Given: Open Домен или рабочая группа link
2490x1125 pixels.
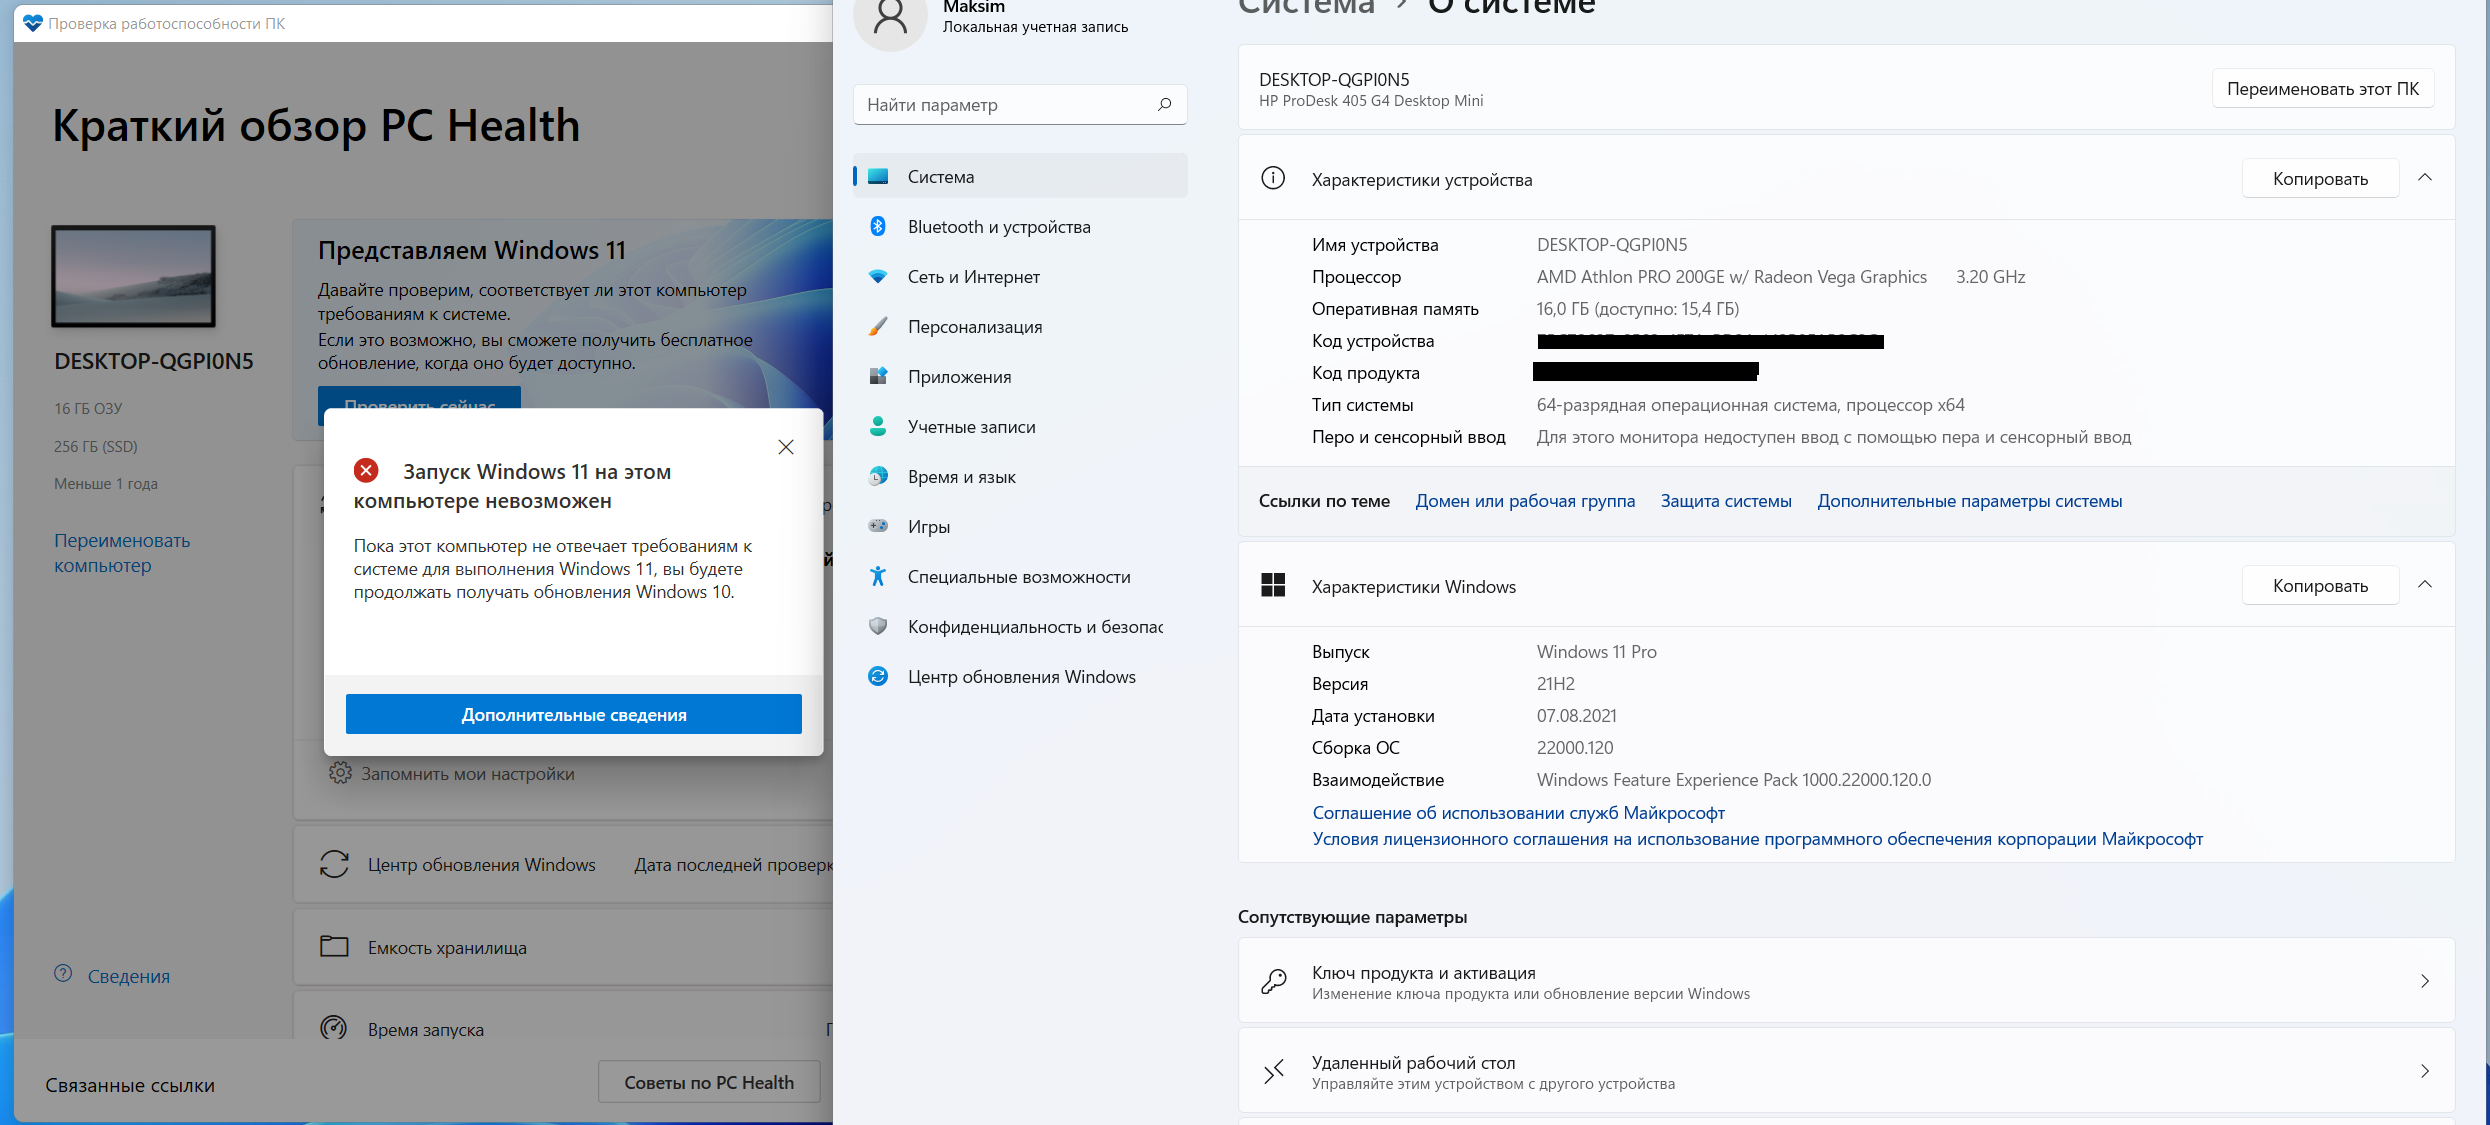Looking at the screenshot, I should coord(1525,501).
